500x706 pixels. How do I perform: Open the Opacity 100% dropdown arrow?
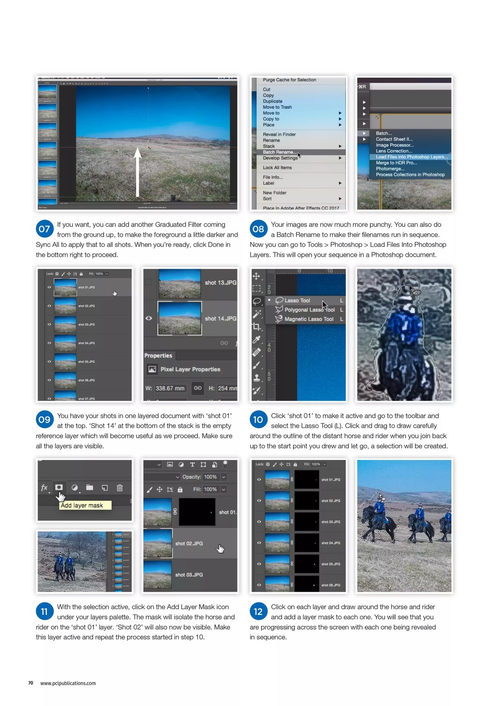tap(223, 477)
